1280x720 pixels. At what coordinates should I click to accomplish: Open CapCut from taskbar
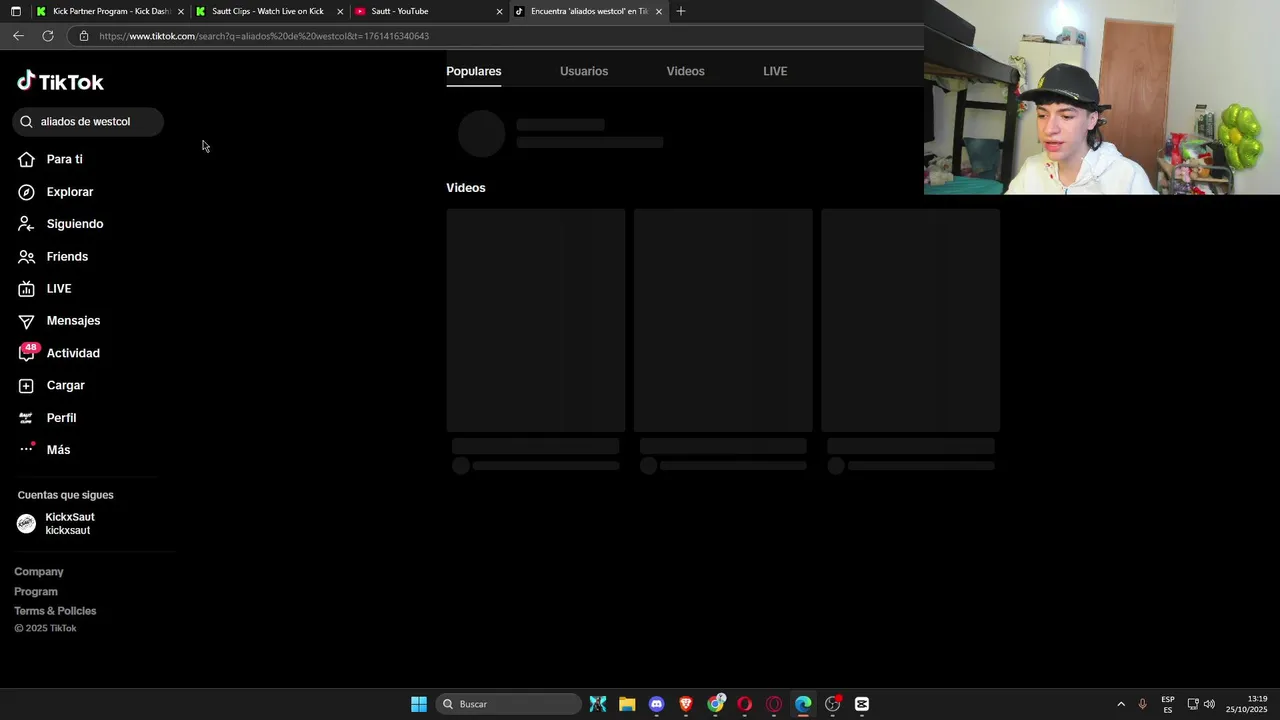click(862, 704)
